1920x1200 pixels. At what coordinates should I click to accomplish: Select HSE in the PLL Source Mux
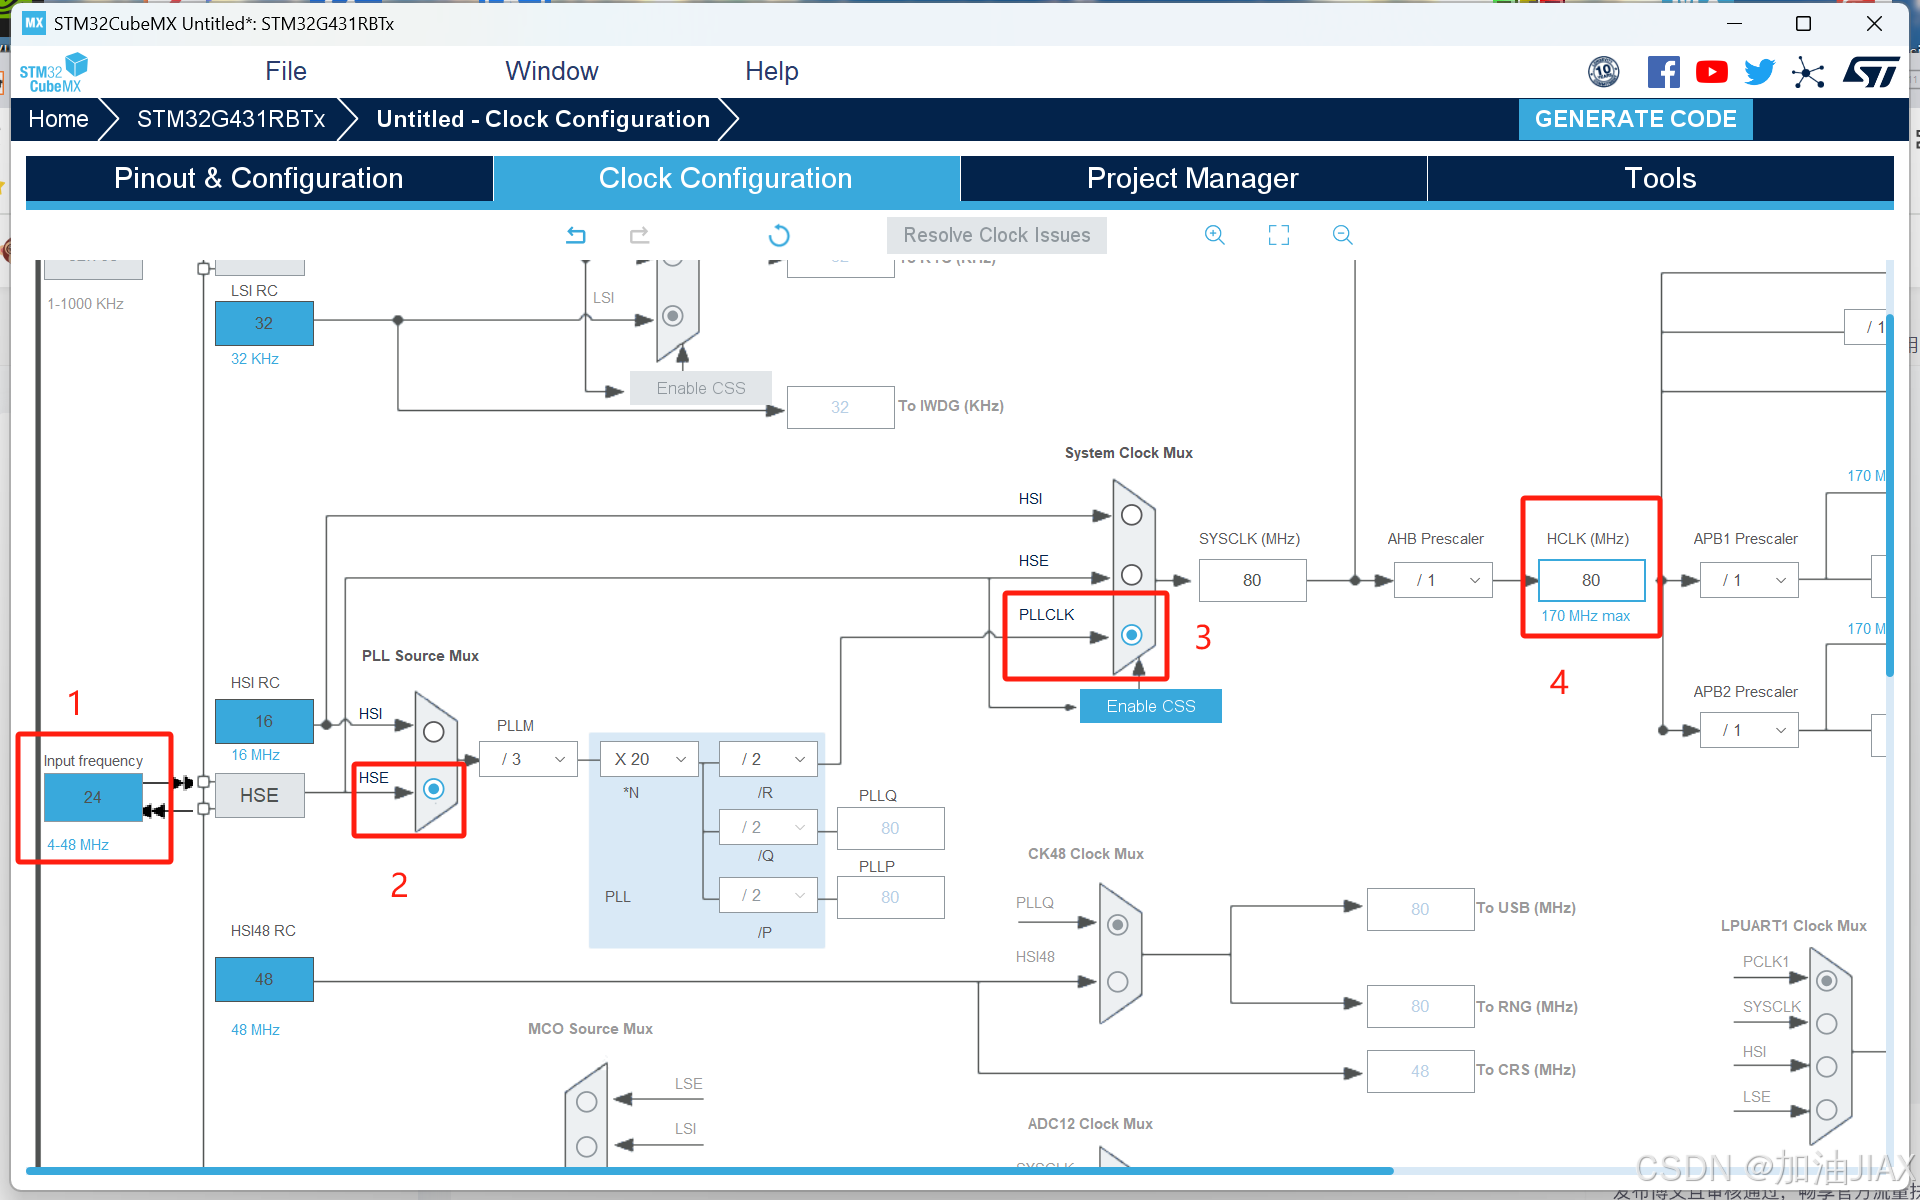coord(434,789)
